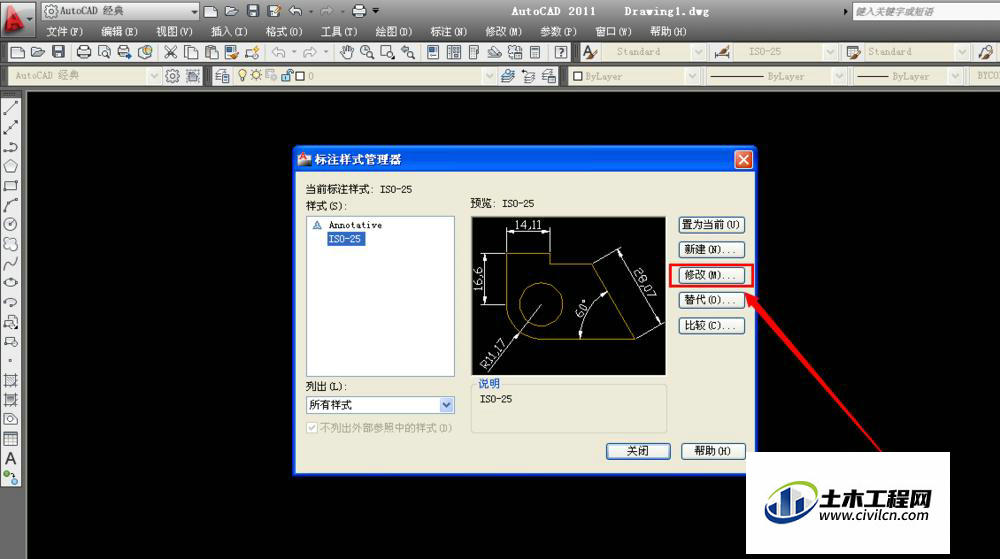This screenshot has height=559, width=1000.
Task: Select the Gradient tool
Action: (x=10, y=400)
